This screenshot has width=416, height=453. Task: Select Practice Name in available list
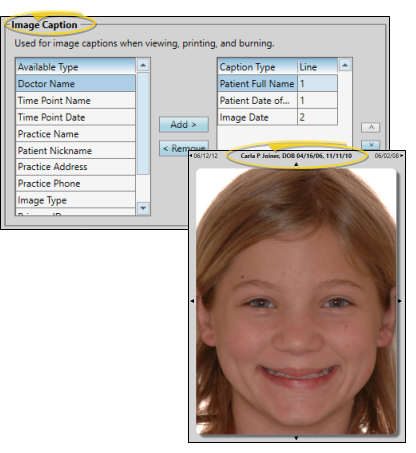(x=76, y=134)
